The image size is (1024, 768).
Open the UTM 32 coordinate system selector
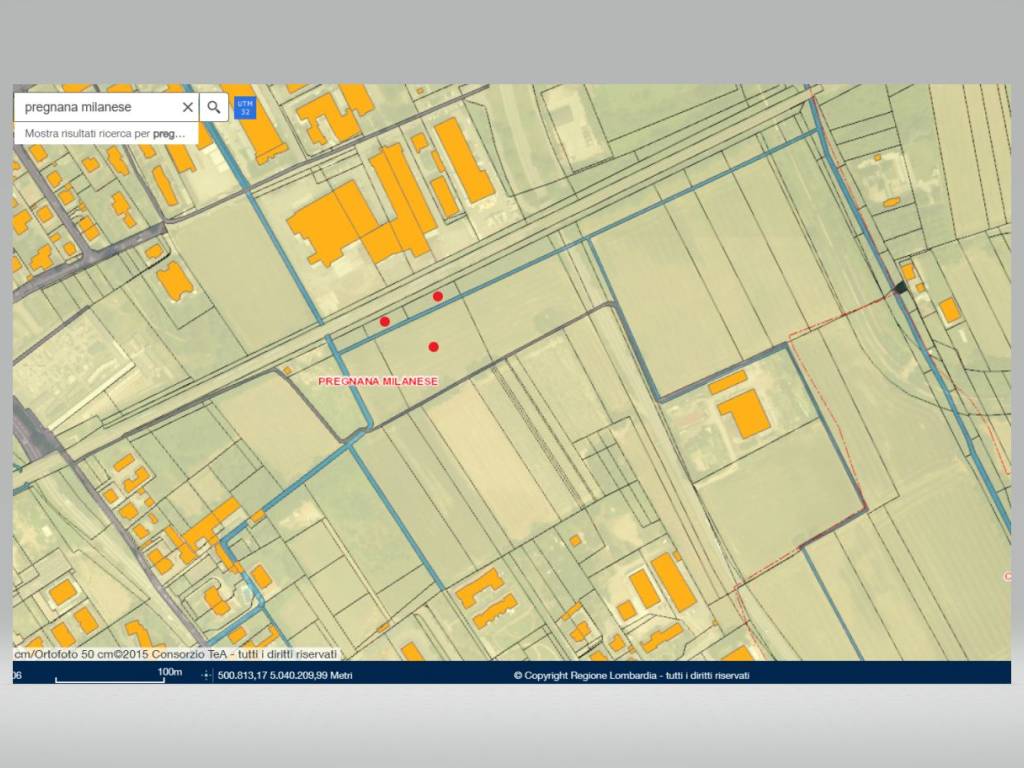click(245, 108)
